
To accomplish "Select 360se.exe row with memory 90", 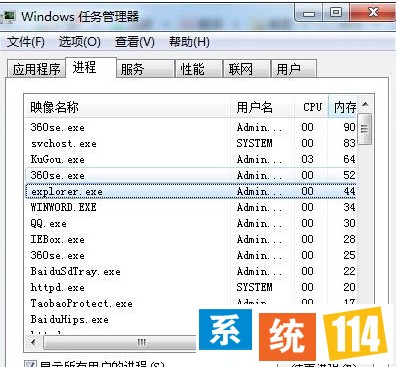I will [190, 127].
